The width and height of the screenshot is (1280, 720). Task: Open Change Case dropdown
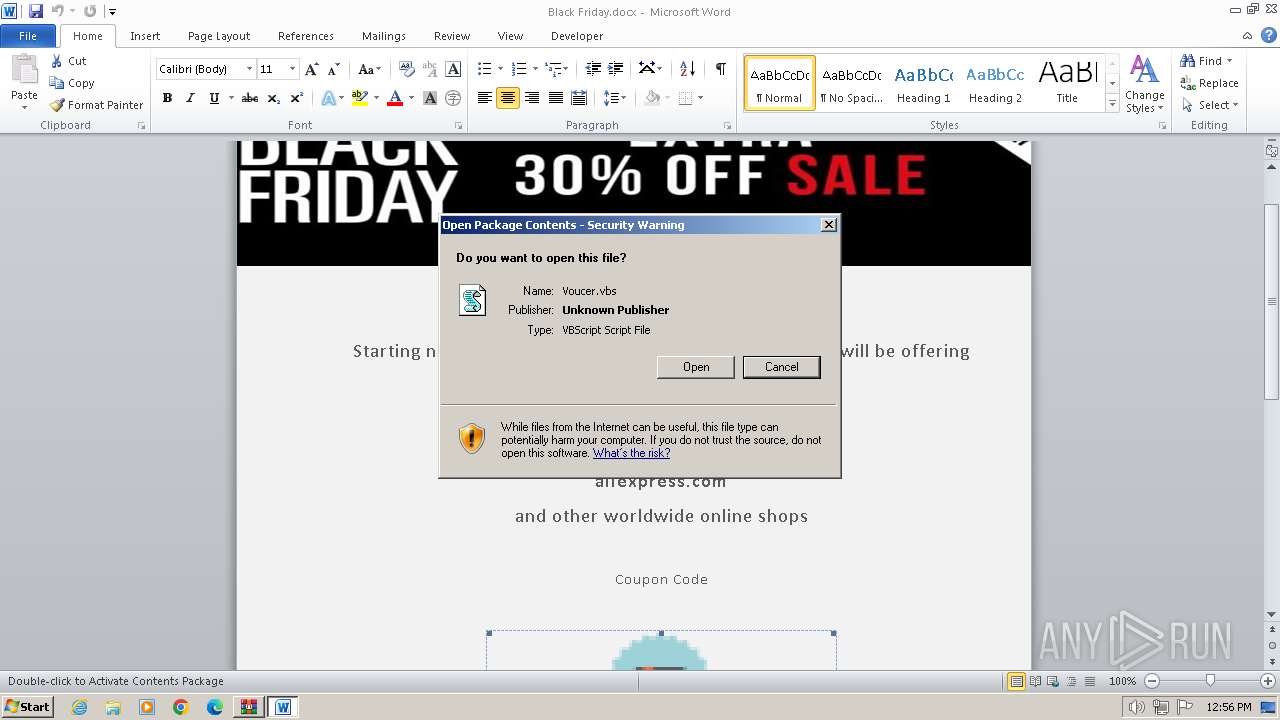(369, 69)
